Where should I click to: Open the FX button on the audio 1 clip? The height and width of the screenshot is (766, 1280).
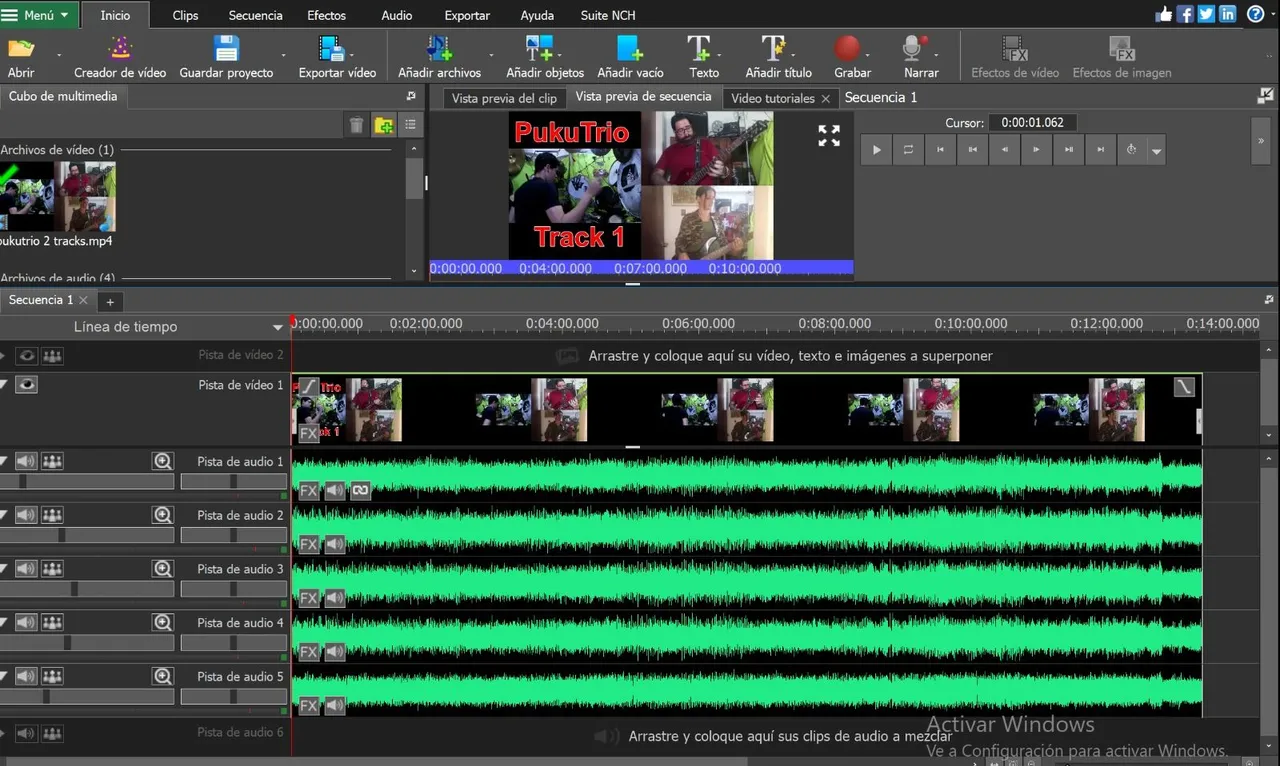309,490
